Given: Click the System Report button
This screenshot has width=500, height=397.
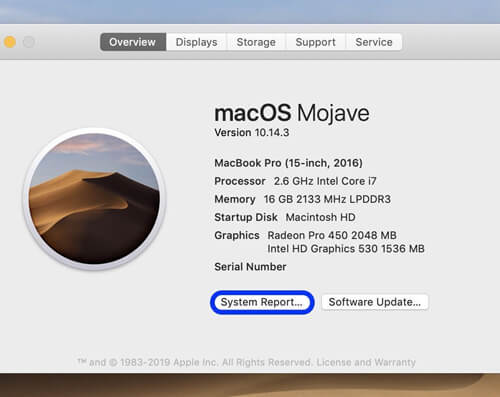Looking at the screenshot, I should 262,302.
